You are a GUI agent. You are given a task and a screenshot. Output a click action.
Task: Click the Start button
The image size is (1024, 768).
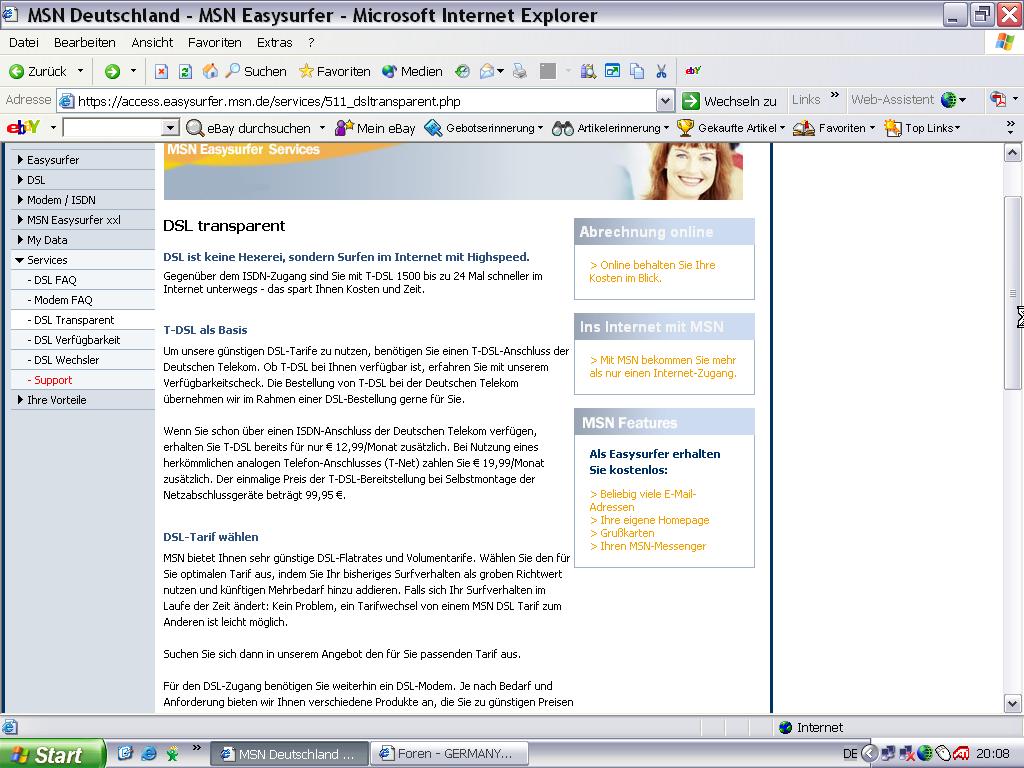51,754
